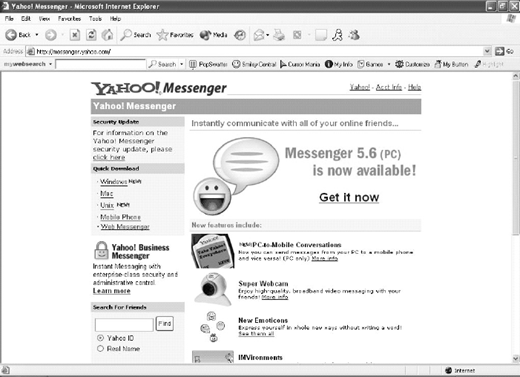Image resolution: width=520 pixels, height=377 pixels.
Task: Click the Highlight pen toolbar item
Action: pyautogui.click(x=489, y=64)
